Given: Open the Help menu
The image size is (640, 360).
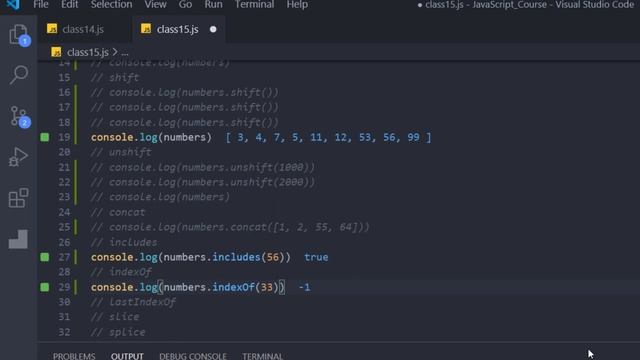Looking at the screenshot, I should click(297, 4).
